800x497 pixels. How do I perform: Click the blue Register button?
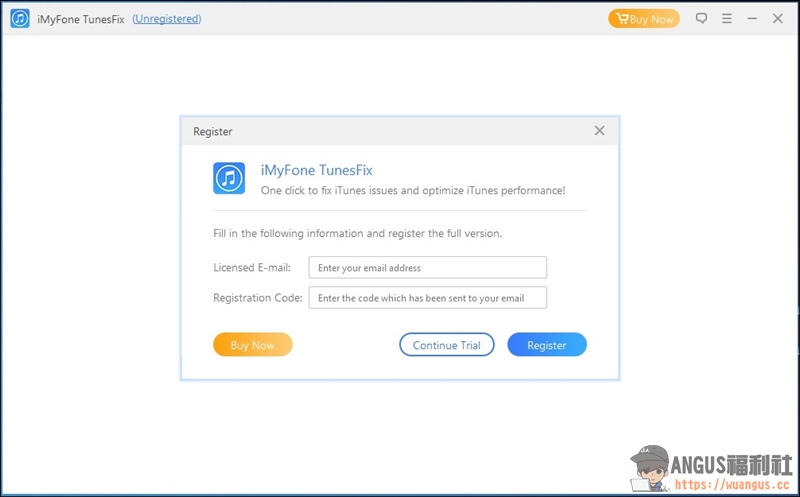[x=547, y=345]
